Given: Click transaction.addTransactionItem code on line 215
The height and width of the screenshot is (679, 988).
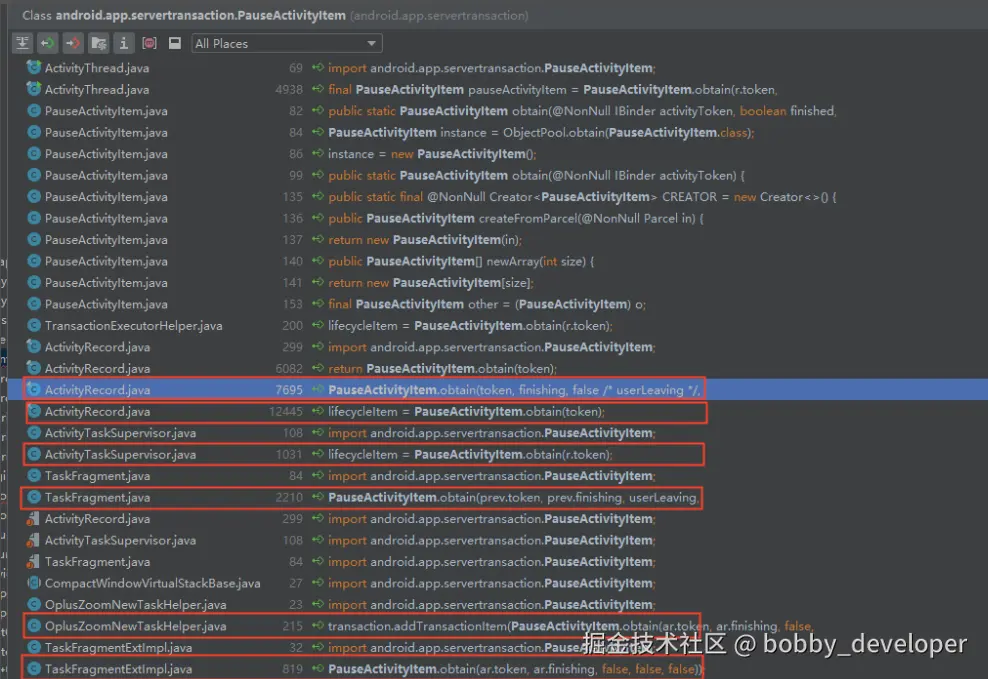Looking at the screenshot, I should click(570, 626).
